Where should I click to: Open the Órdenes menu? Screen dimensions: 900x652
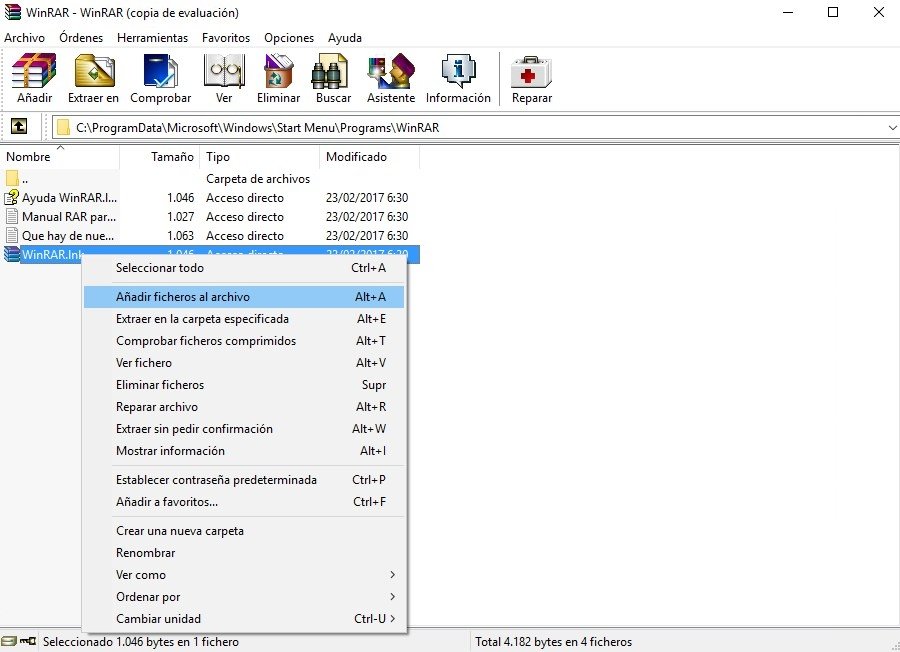(81, 38)
